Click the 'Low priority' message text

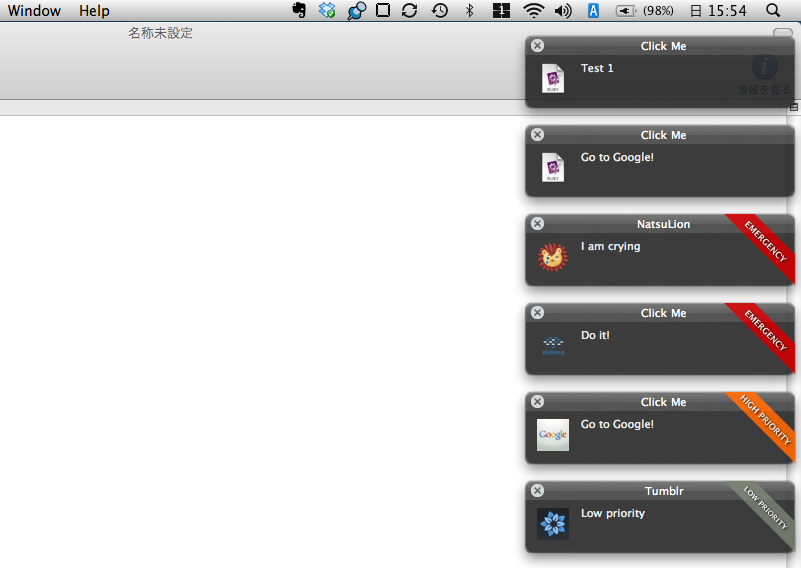(x=612, y=513)
